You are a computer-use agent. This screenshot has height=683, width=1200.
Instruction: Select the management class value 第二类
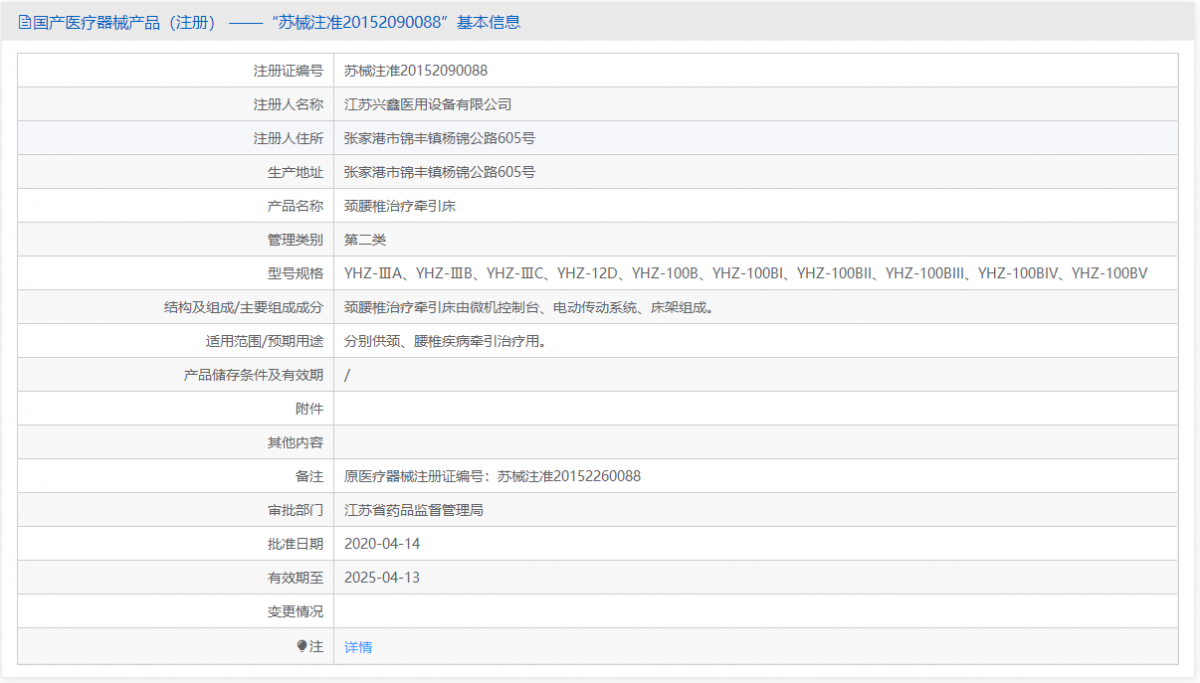[365, 240]
